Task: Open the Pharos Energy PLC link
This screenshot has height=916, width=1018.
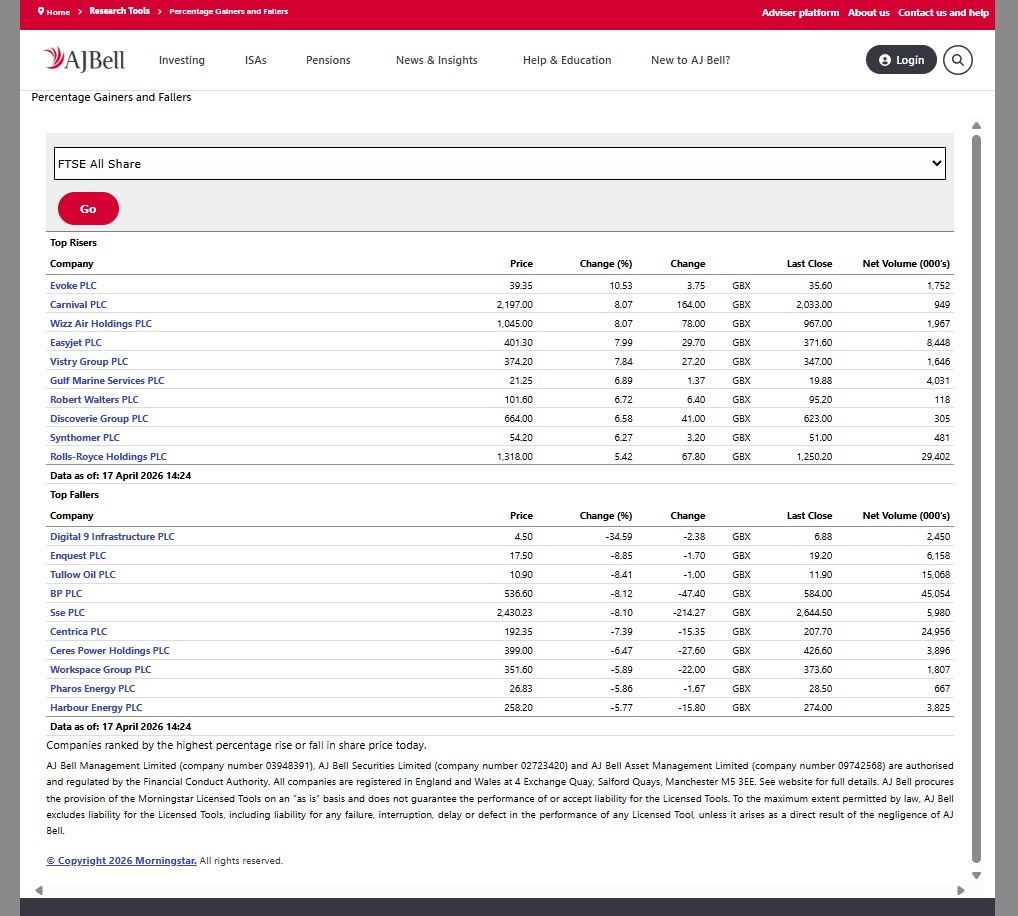Action: (92, 689)
